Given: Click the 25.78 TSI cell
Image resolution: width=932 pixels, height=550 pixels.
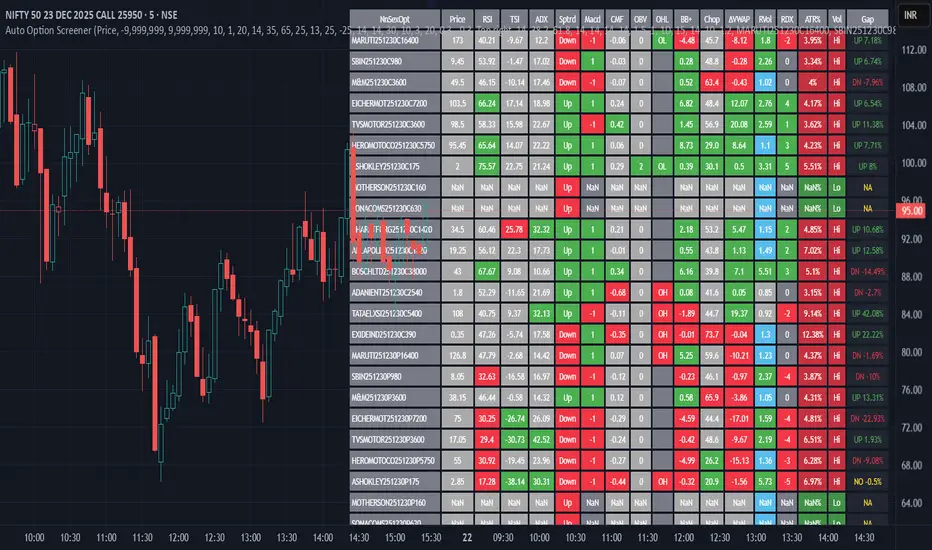Looking at the screenshot, I should click(514, 230).
